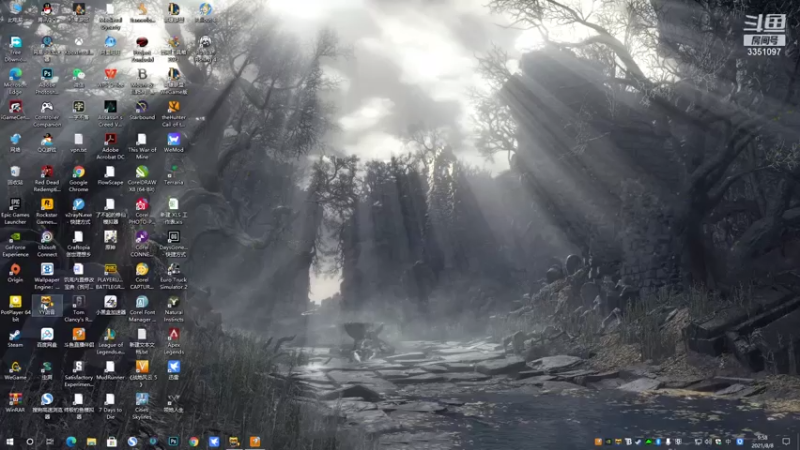Image resolution: width=800 pixels, height=450 pixels.
Task: Open the WPS Office desktop icon
Action: click(x=110, y=78)
